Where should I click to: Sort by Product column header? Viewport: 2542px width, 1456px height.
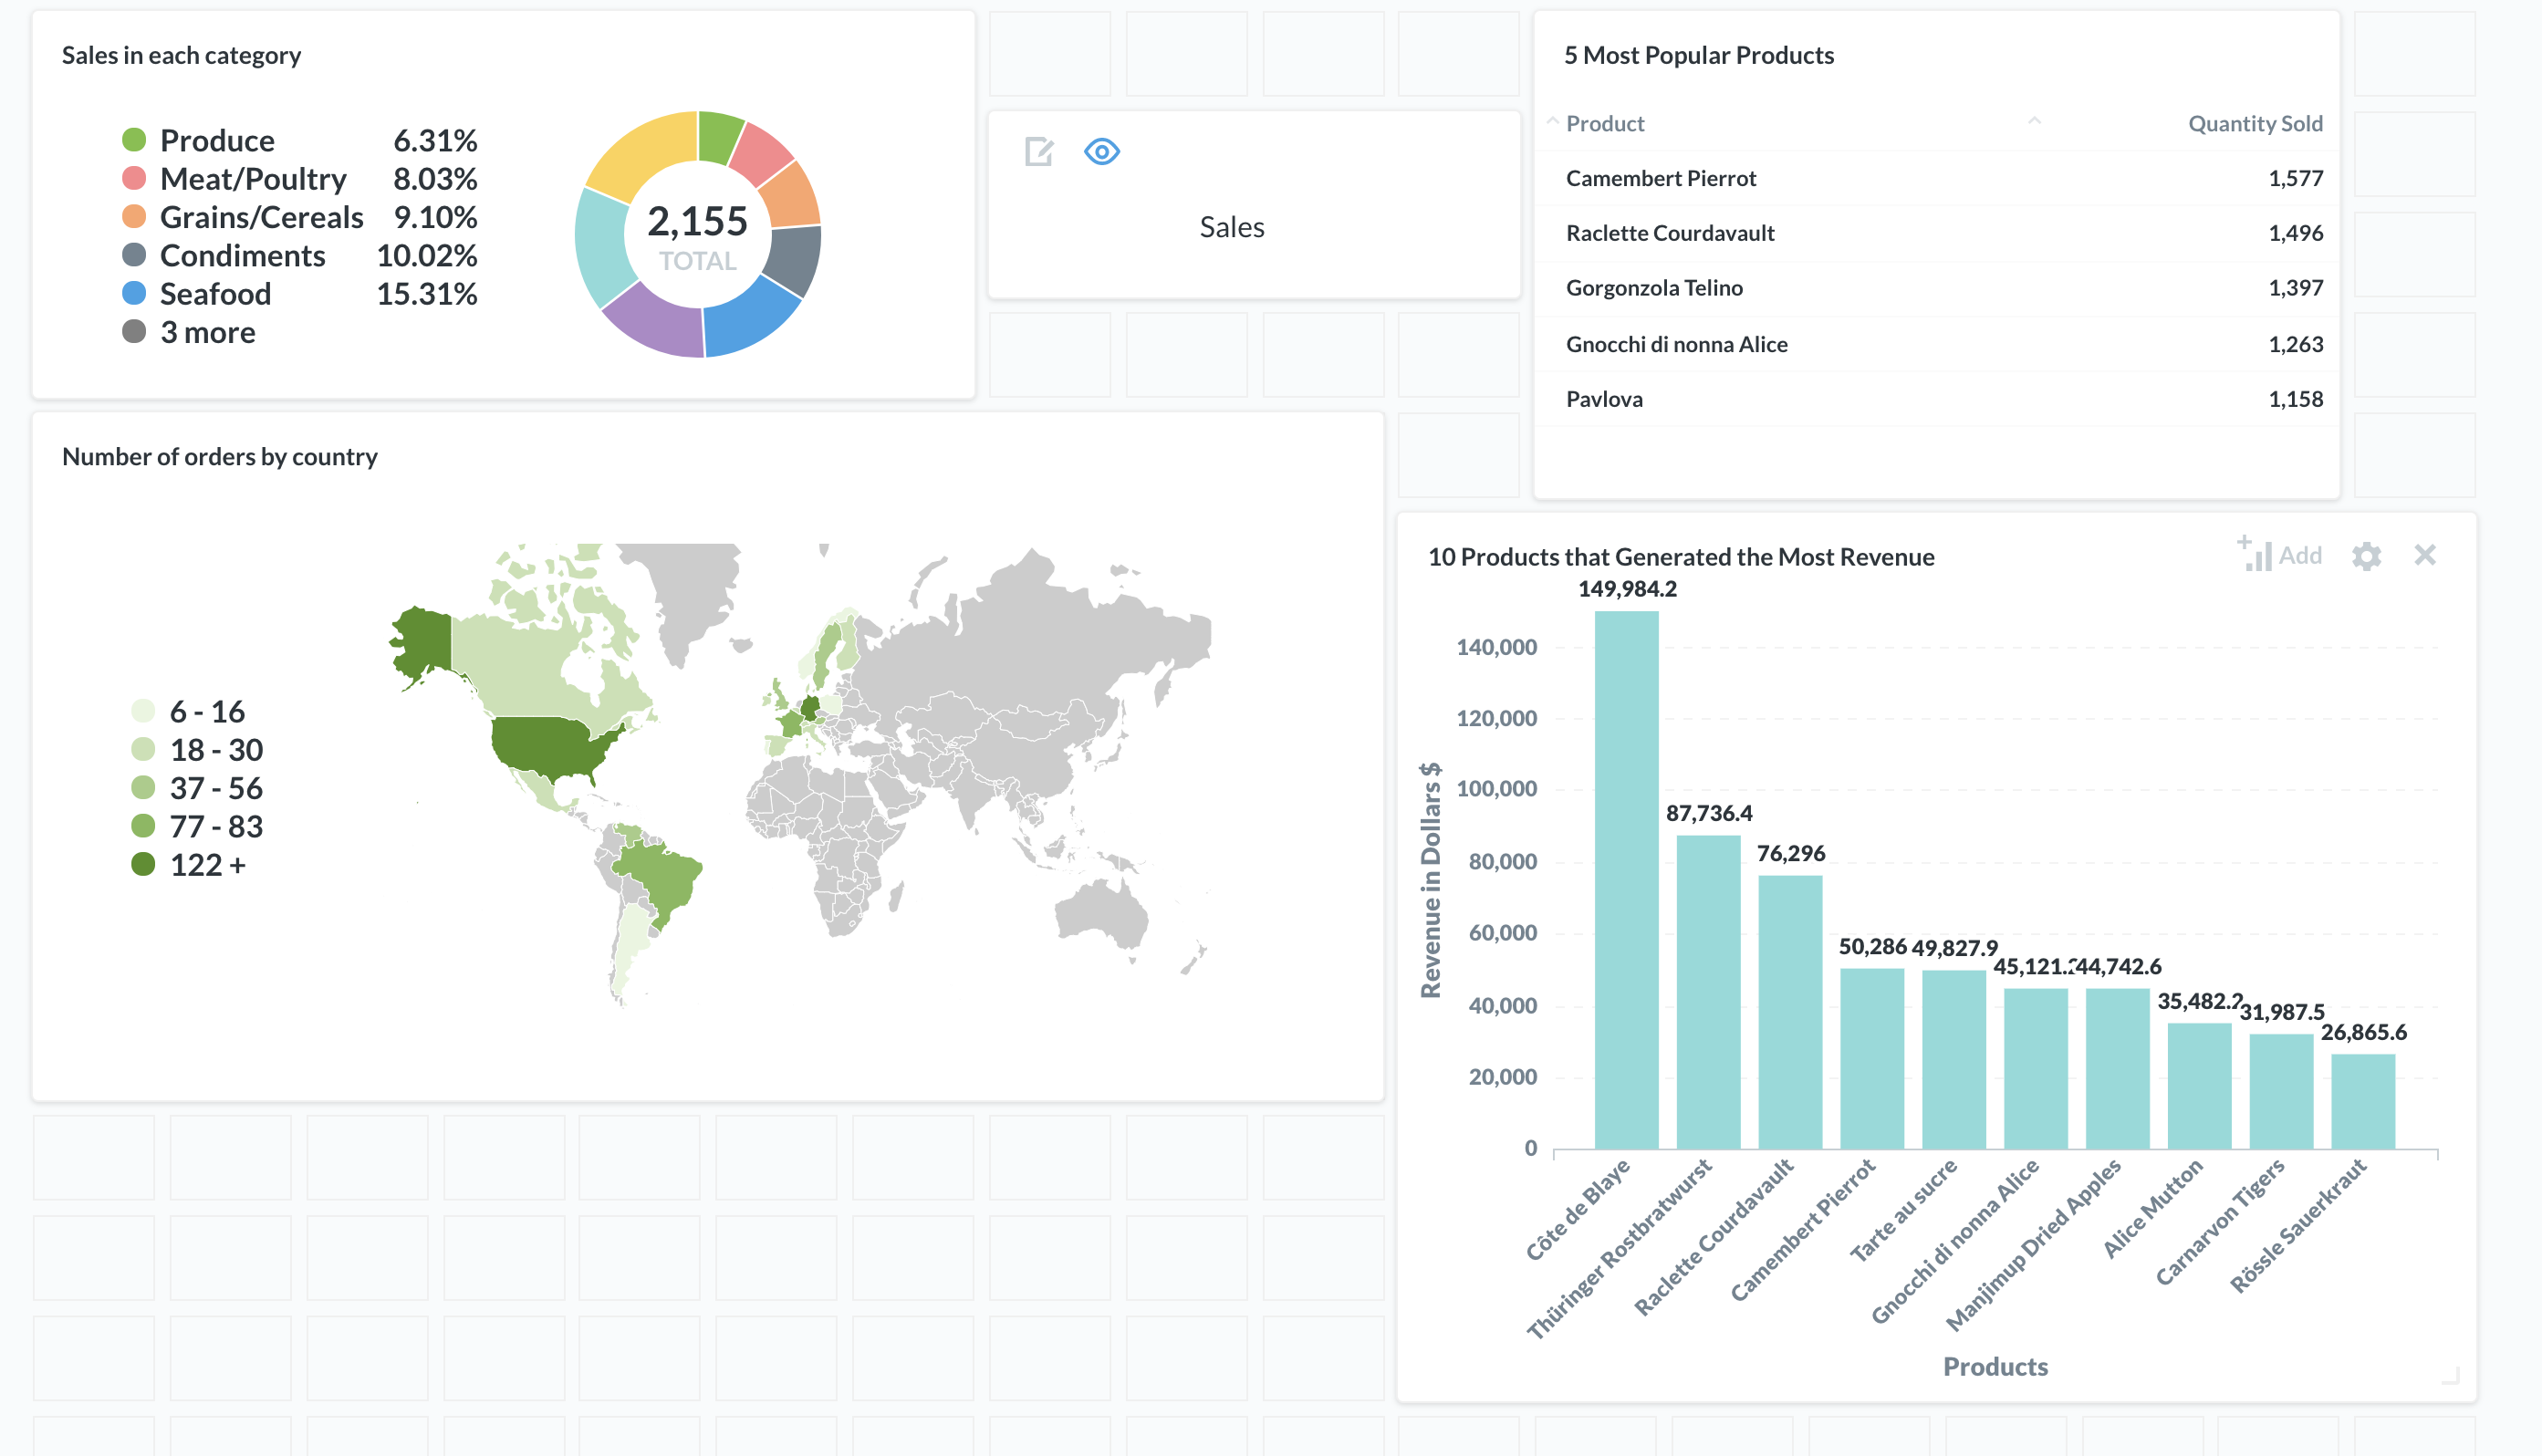pos(1604,123)
